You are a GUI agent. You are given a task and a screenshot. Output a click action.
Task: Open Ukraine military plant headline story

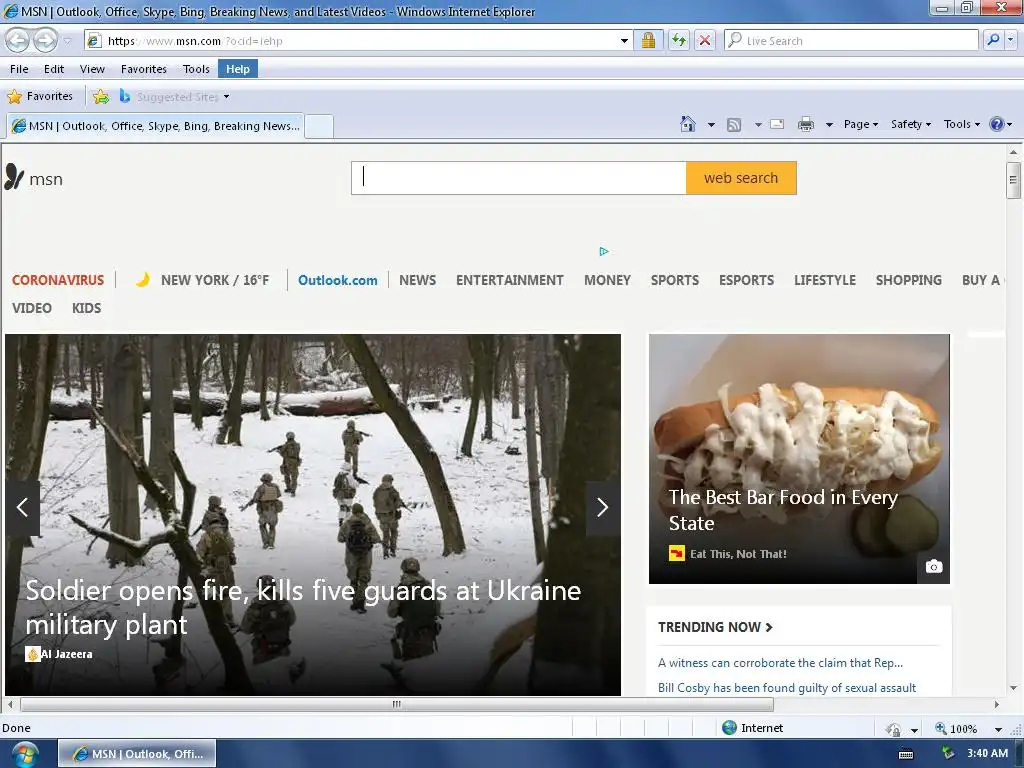pyautogui.click(x=303, y=607)
